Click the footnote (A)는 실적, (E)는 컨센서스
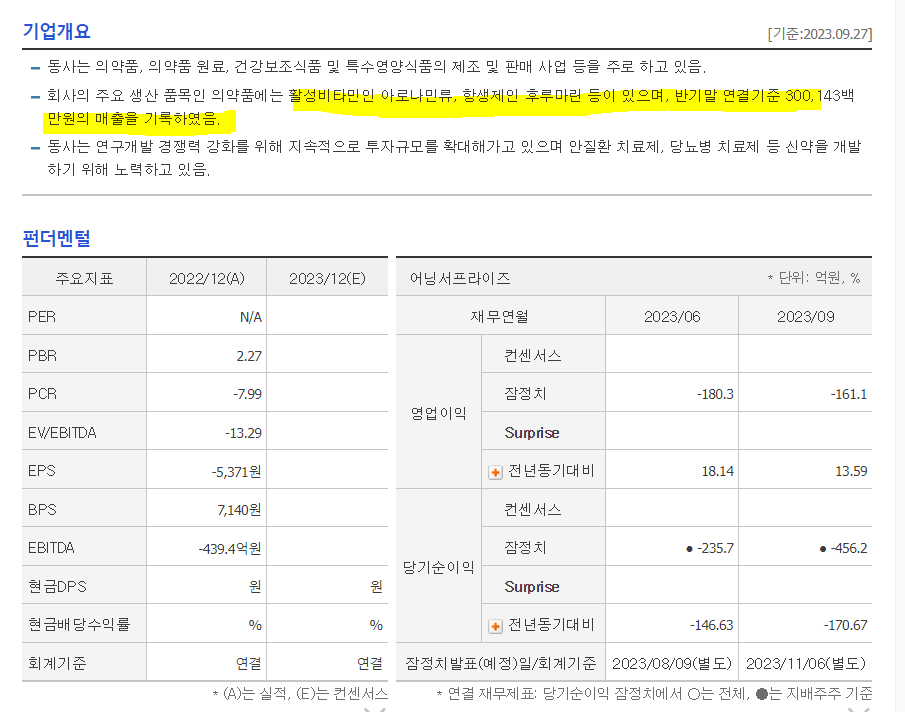The image size is (905, 712). coord(300,694)
